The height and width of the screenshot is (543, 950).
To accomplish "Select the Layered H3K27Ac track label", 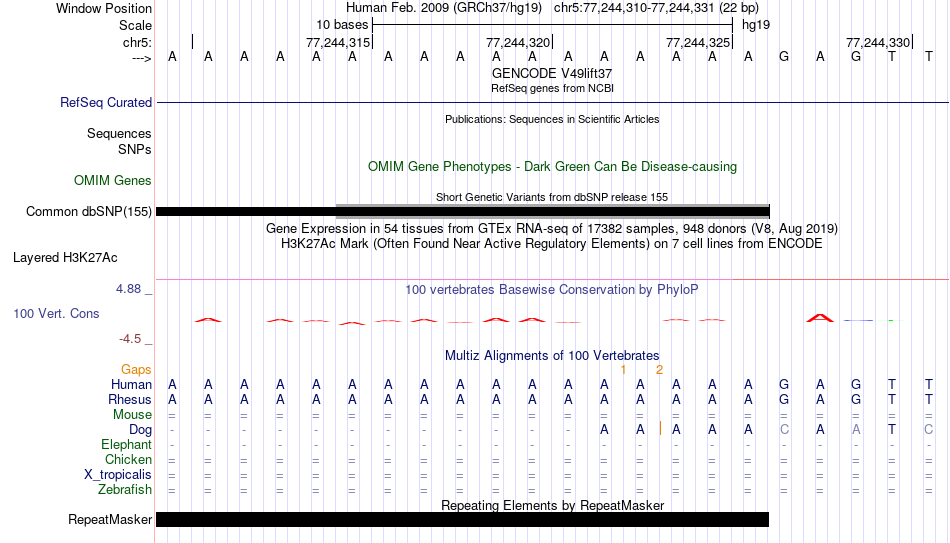I will (65, 258).
